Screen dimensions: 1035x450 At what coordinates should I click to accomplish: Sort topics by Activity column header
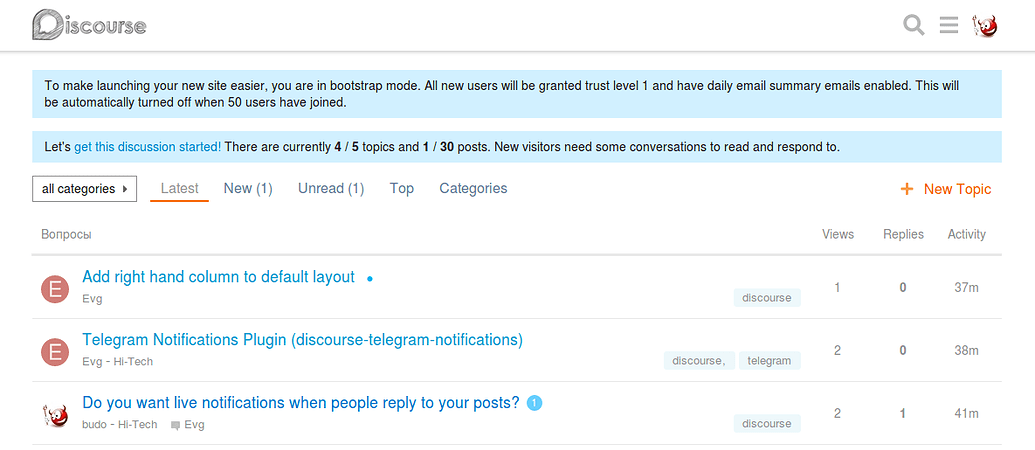coord(966,234)
